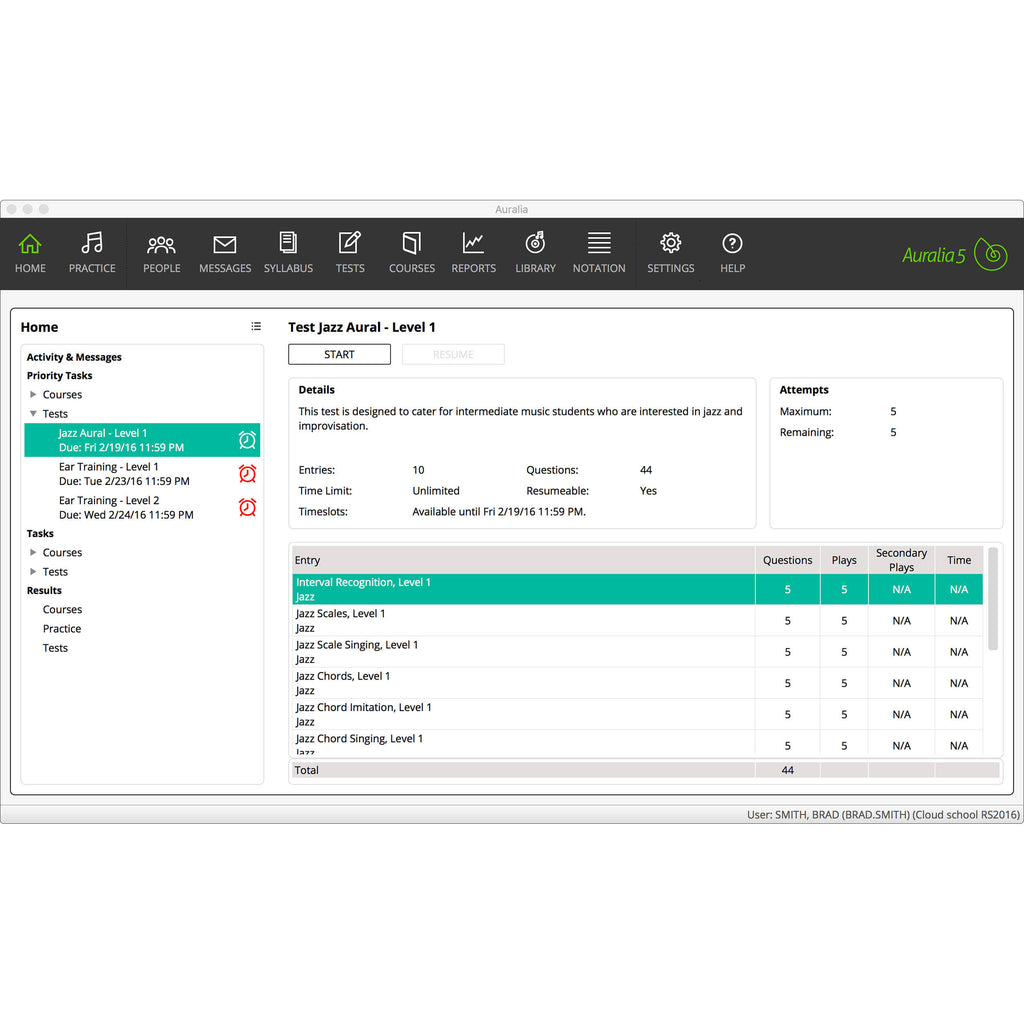Image resolution: width=1024 pixels, height=1024 pixels.
Task: Open Settings gear icon
Action: click(x=670, y=244)
